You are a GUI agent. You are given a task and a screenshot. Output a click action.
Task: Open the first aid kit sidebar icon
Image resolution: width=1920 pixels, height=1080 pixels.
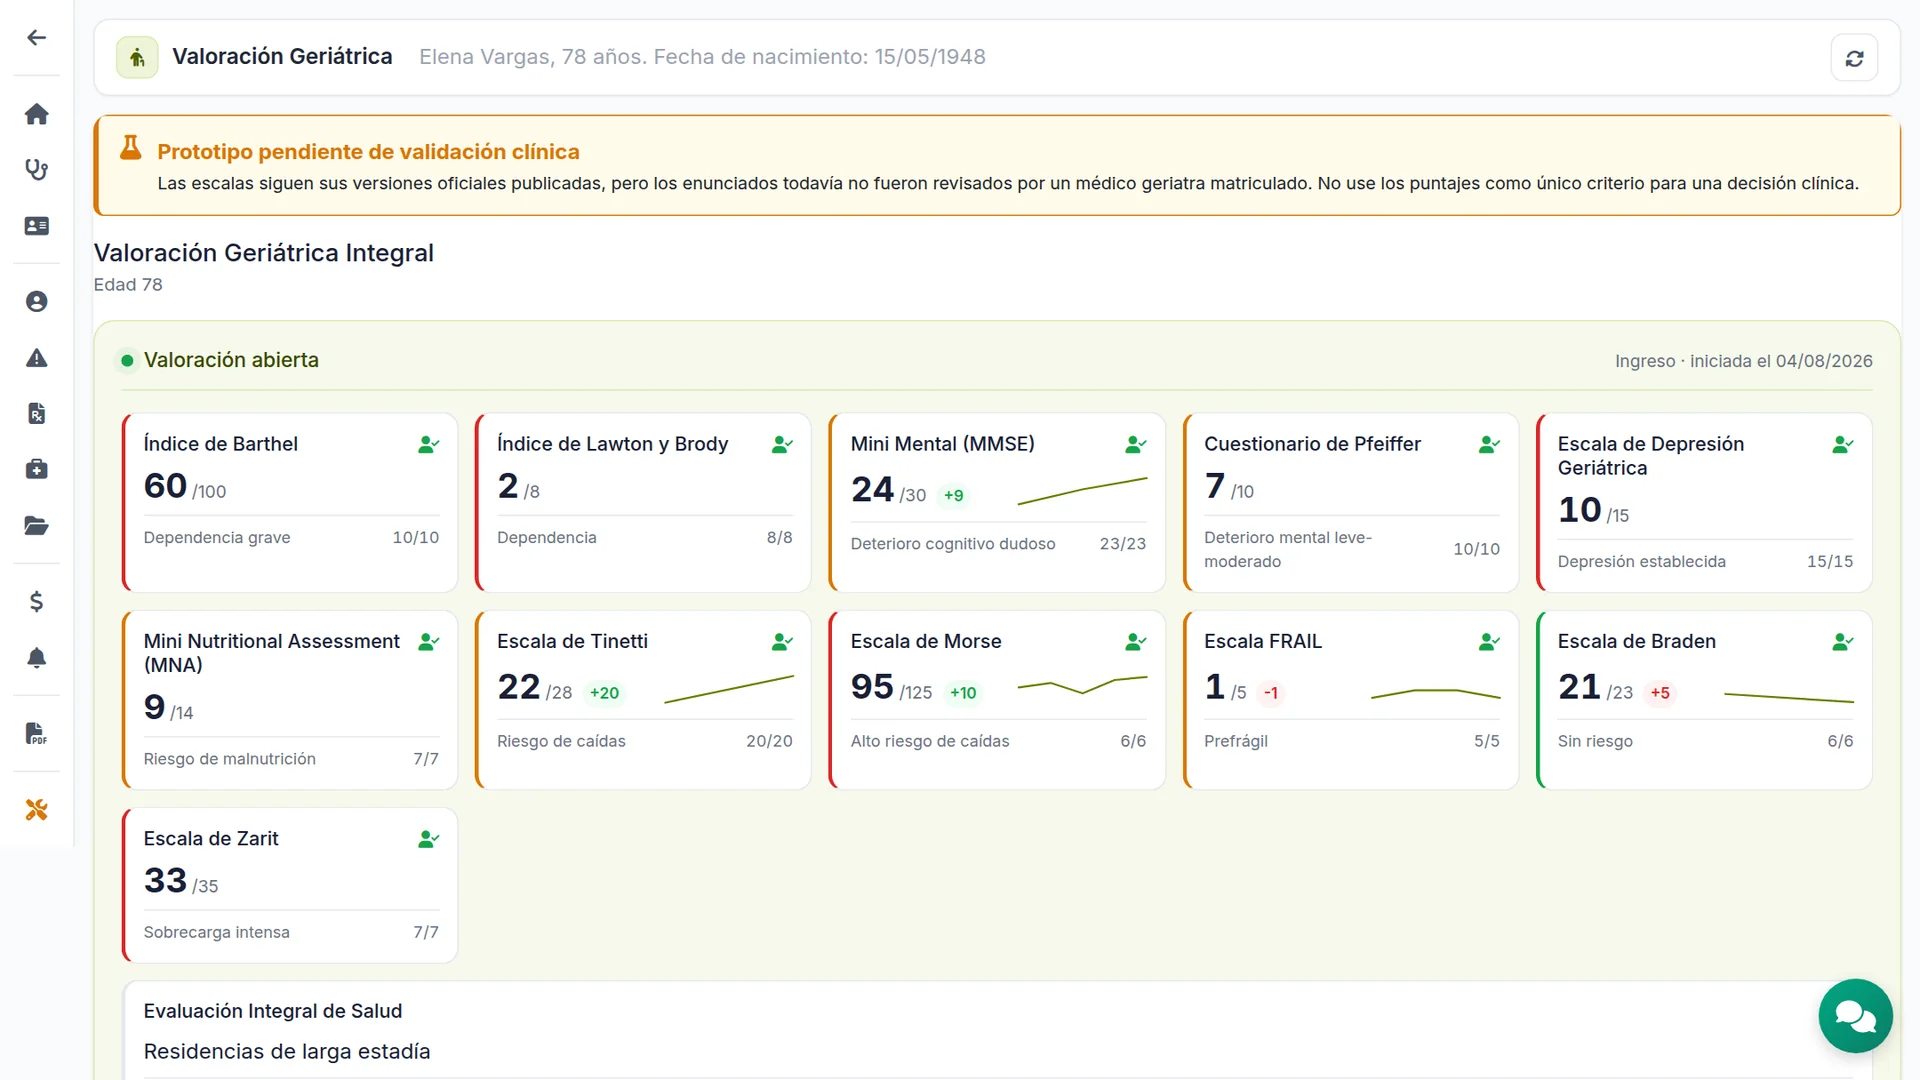[36, 469]
